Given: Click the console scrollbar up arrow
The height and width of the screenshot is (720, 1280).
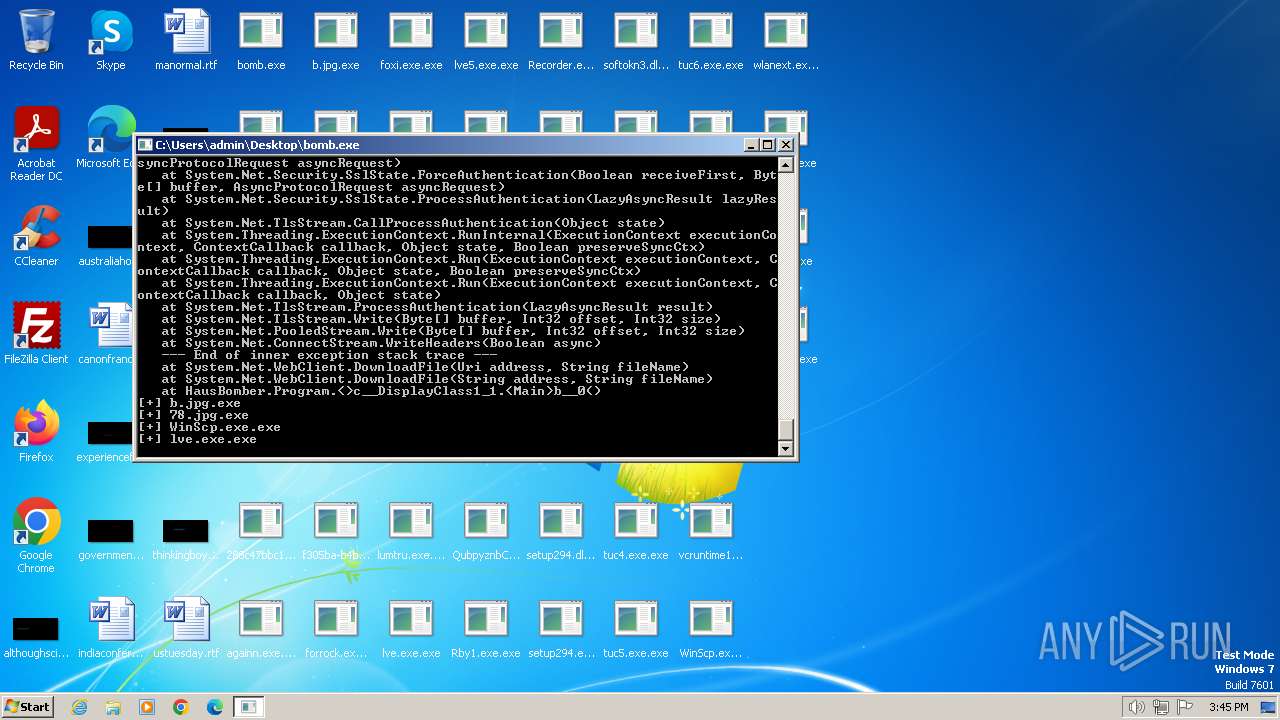Looking at the screenshot, I should pyautogui.click(x=786, y=165).
